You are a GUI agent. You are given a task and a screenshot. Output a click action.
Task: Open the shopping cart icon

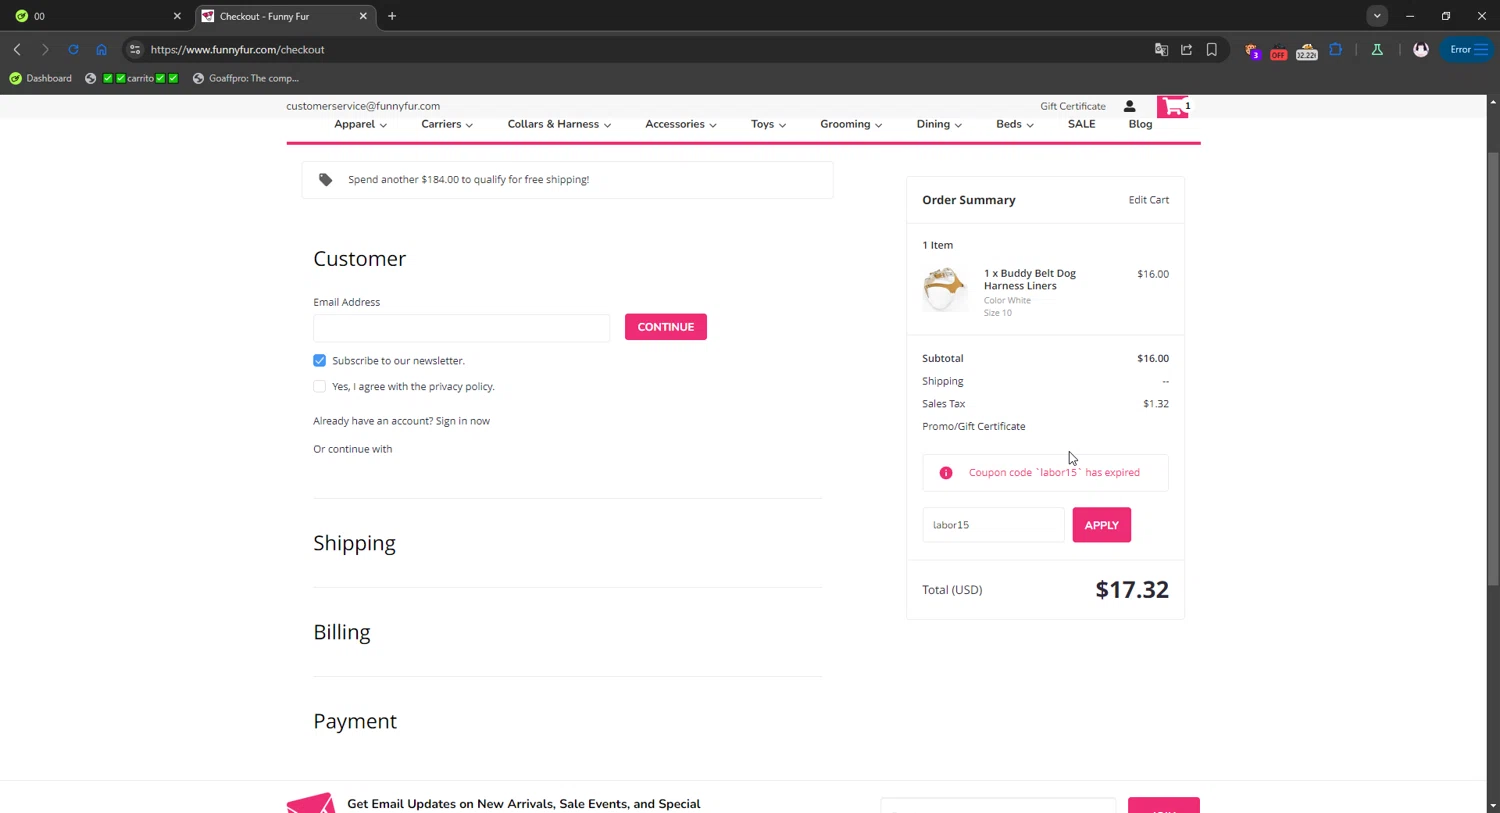[x=1173, y=106]
